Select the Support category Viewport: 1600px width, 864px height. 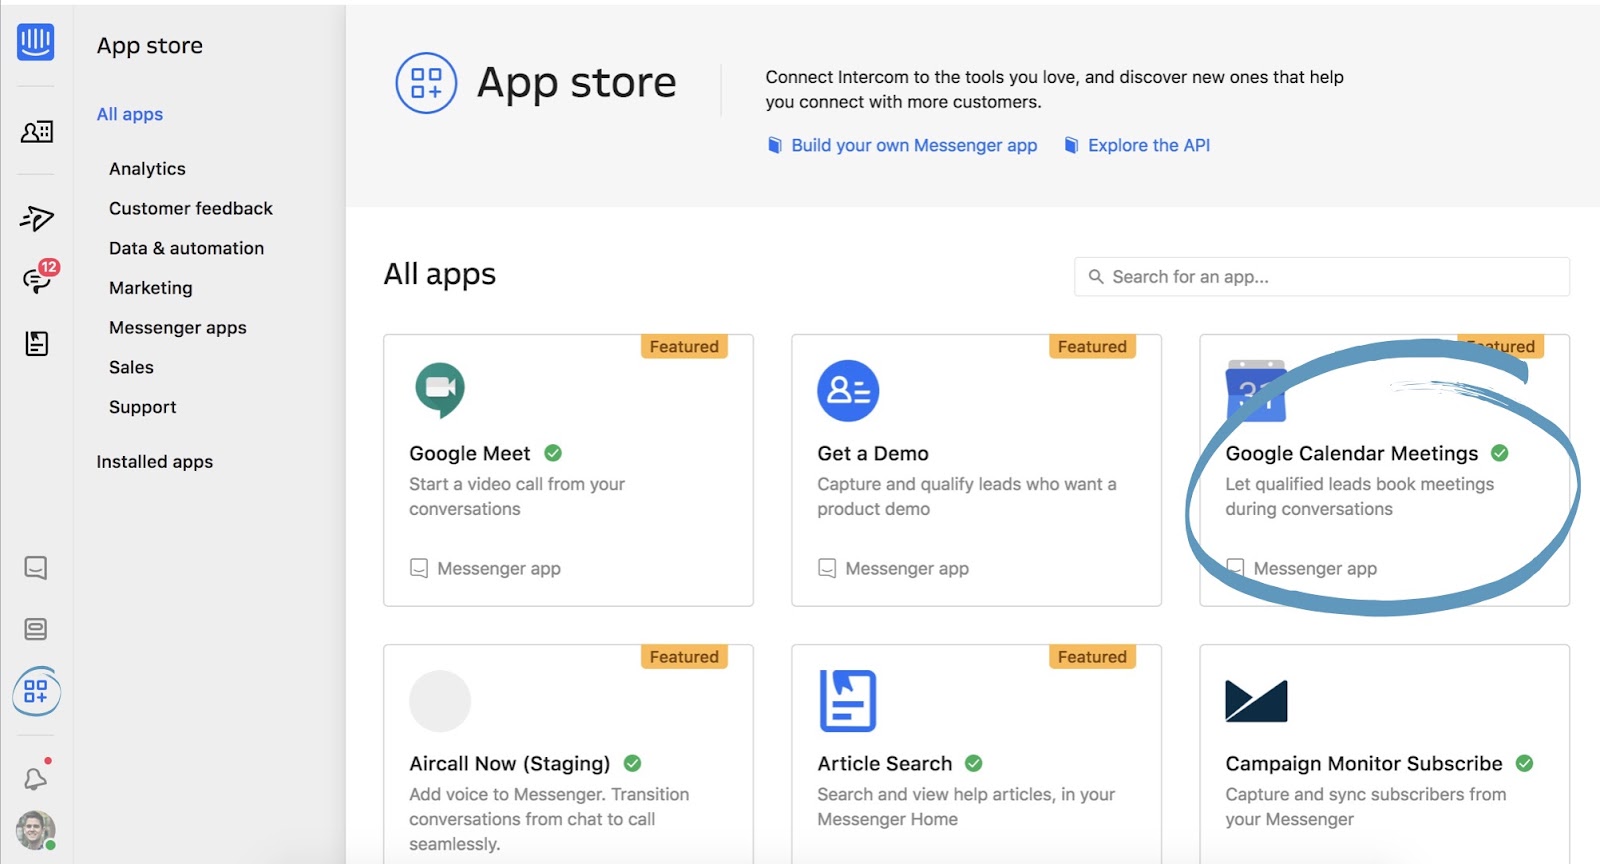[x=143, y=407]
